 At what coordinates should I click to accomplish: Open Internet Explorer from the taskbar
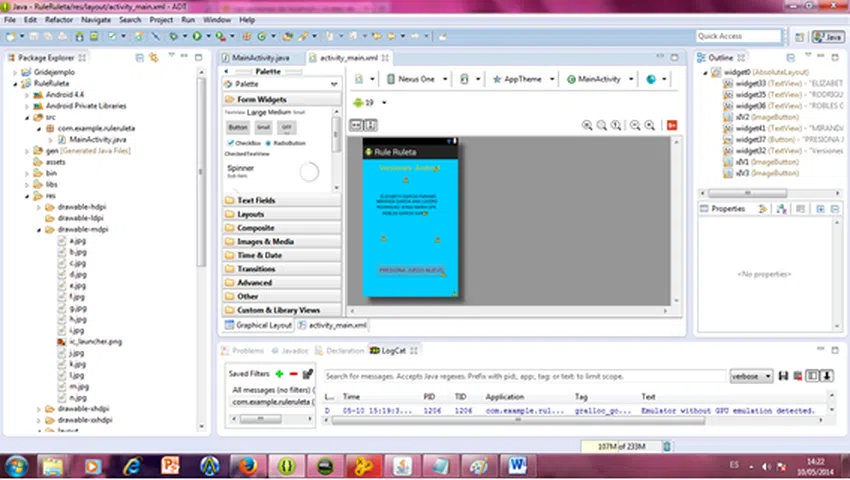click(x=132, y=466)
